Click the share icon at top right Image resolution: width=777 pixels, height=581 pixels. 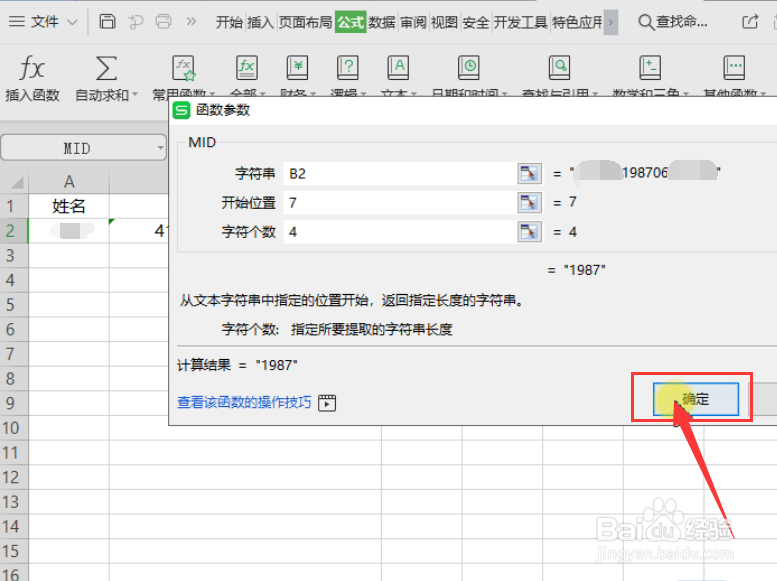pos(750,22)
